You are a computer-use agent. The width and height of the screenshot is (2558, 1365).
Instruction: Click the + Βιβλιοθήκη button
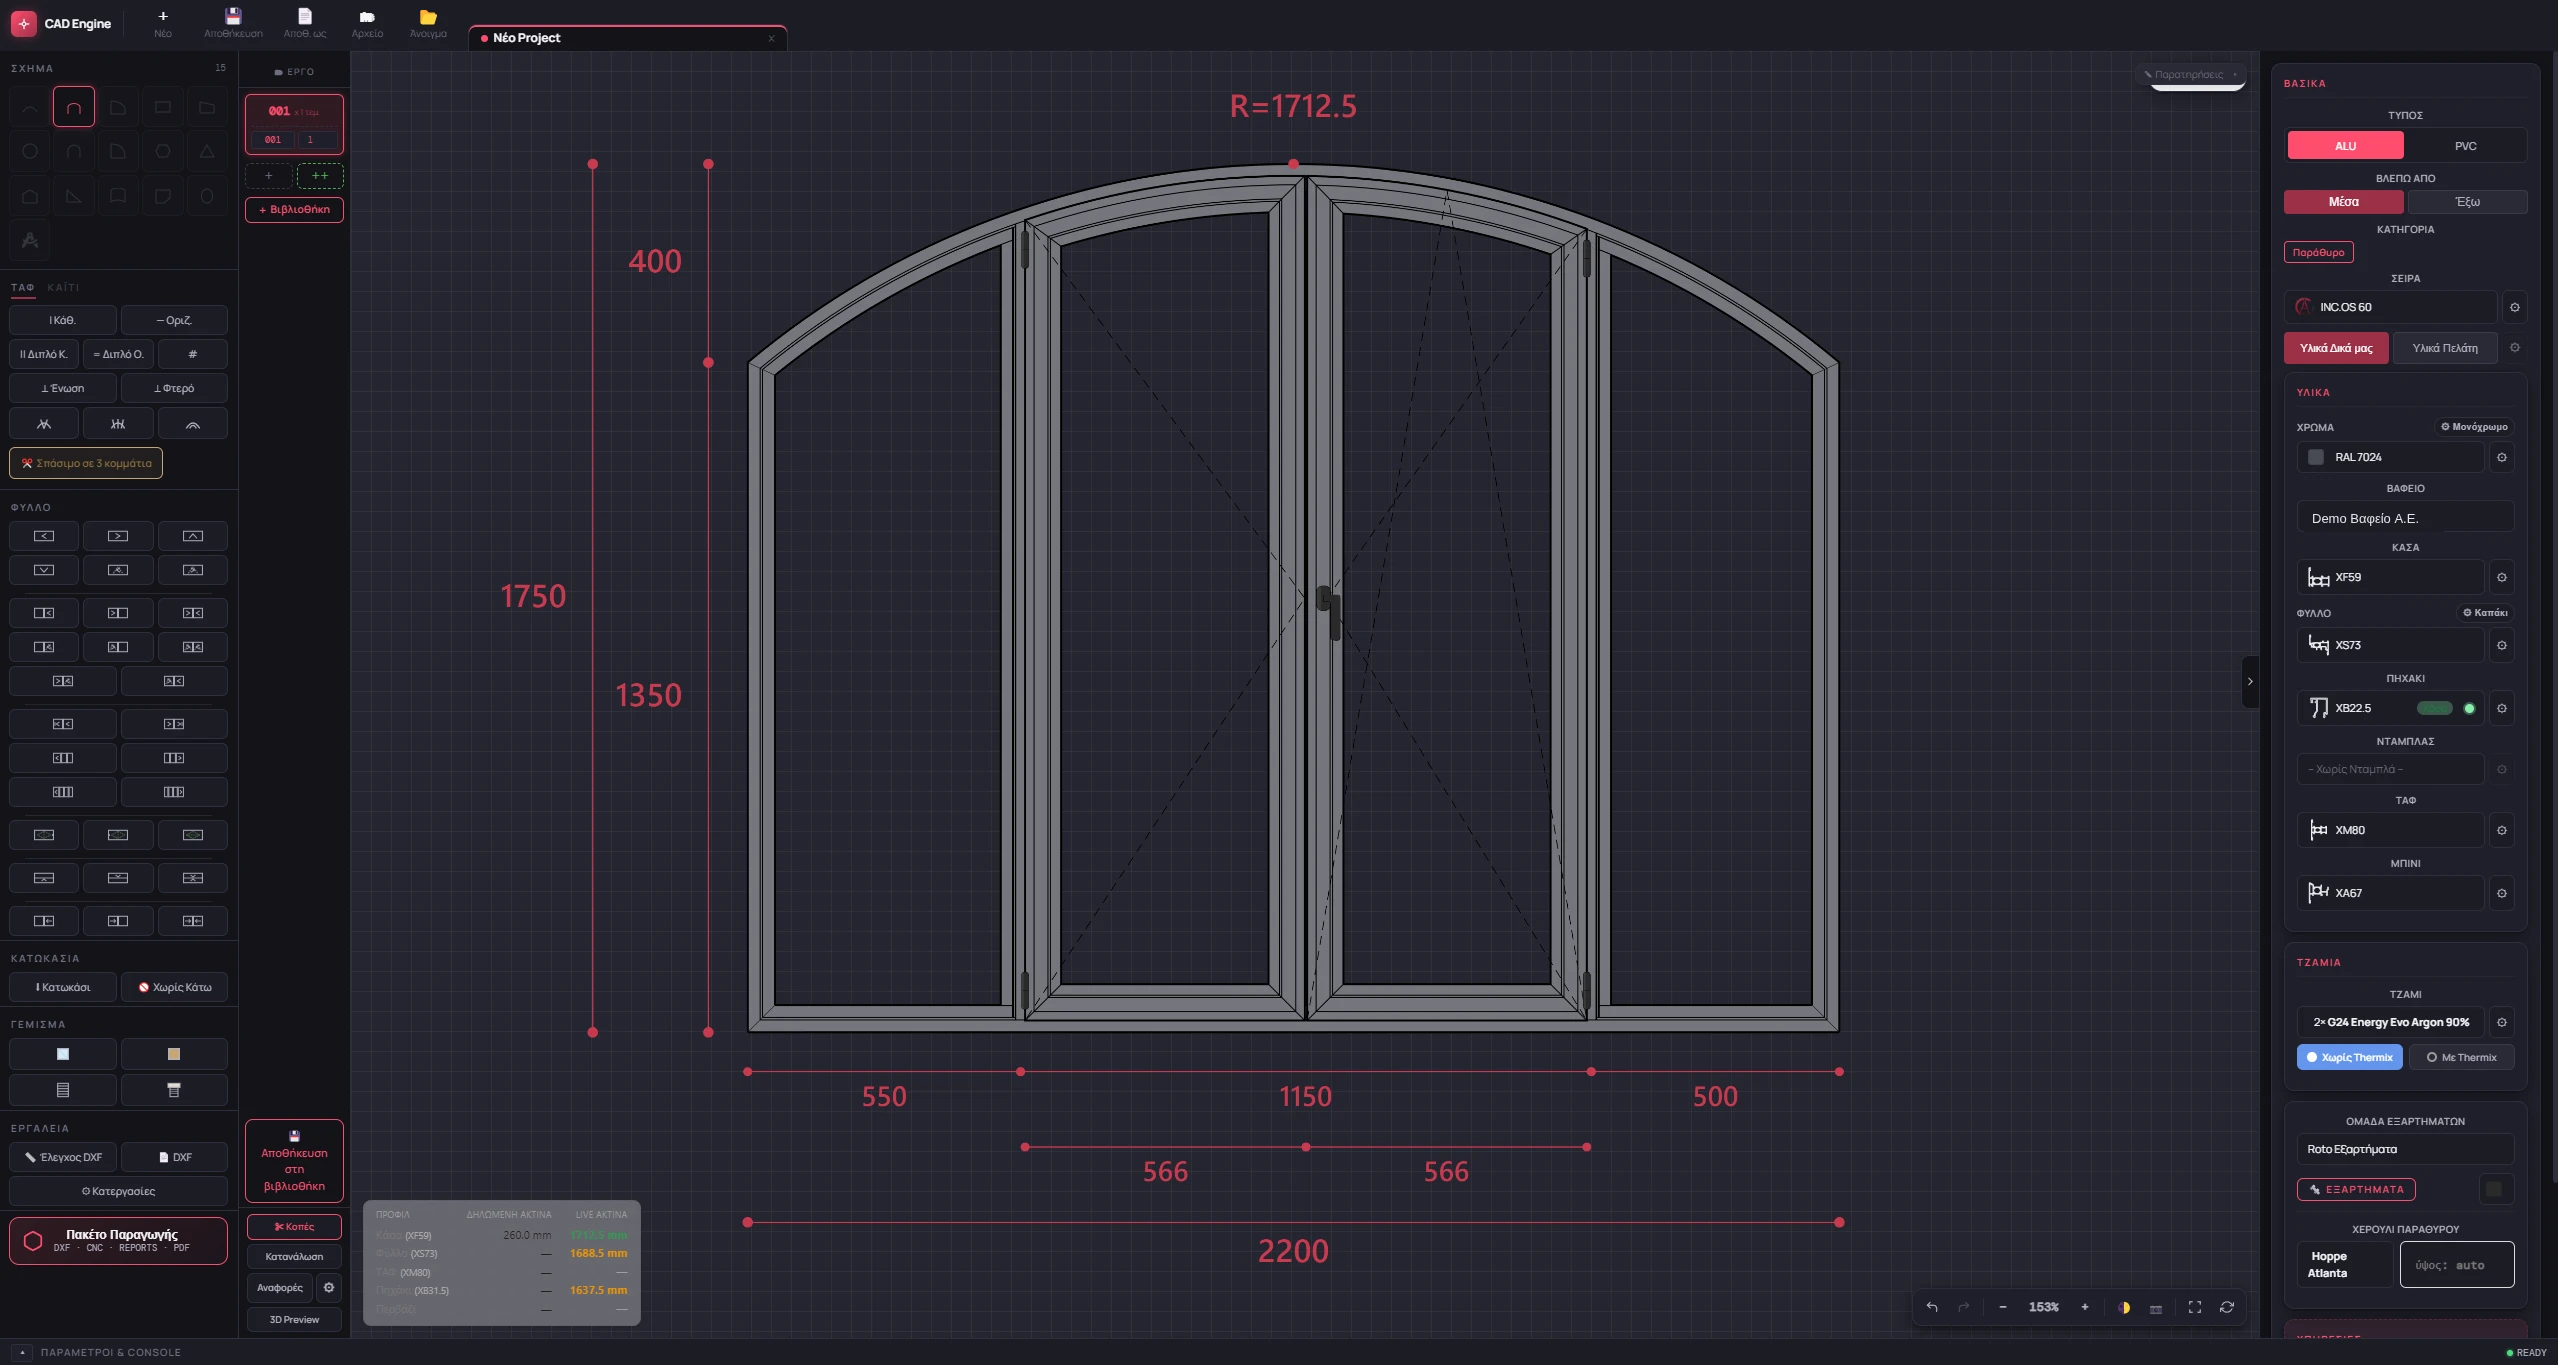click(294, 210)
